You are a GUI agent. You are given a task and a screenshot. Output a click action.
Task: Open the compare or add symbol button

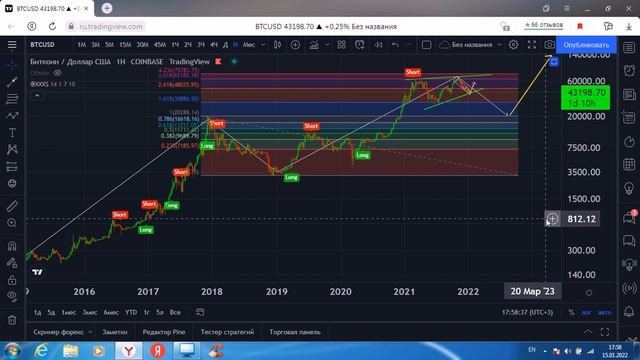pyautogui.click(x=295, y=45)
